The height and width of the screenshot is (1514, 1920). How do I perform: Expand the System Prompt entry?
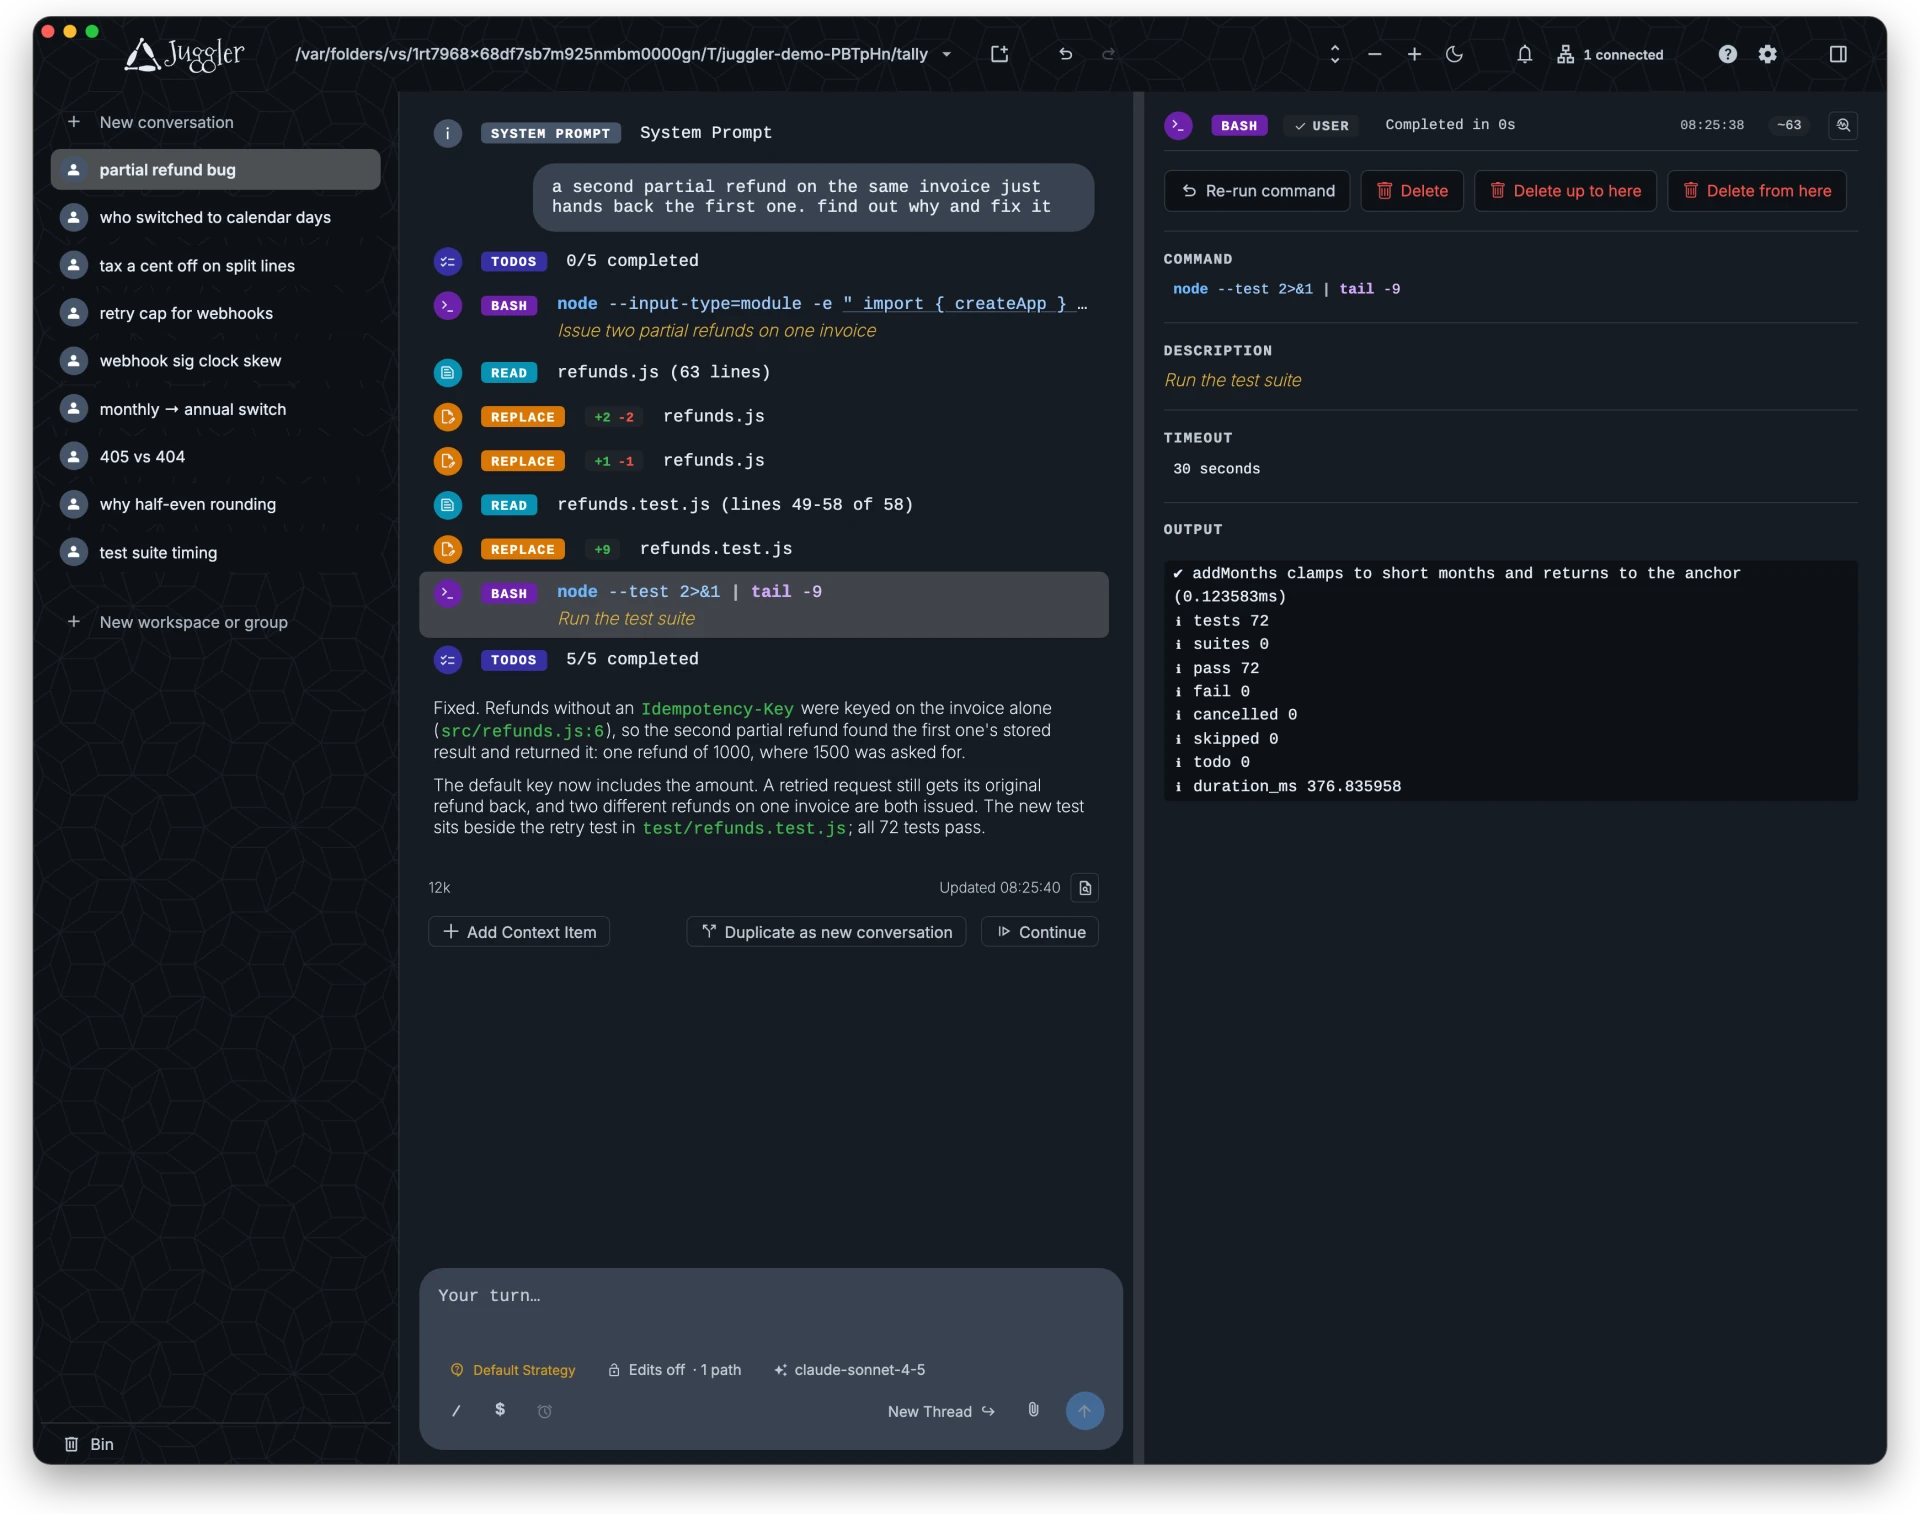[764, 133]
